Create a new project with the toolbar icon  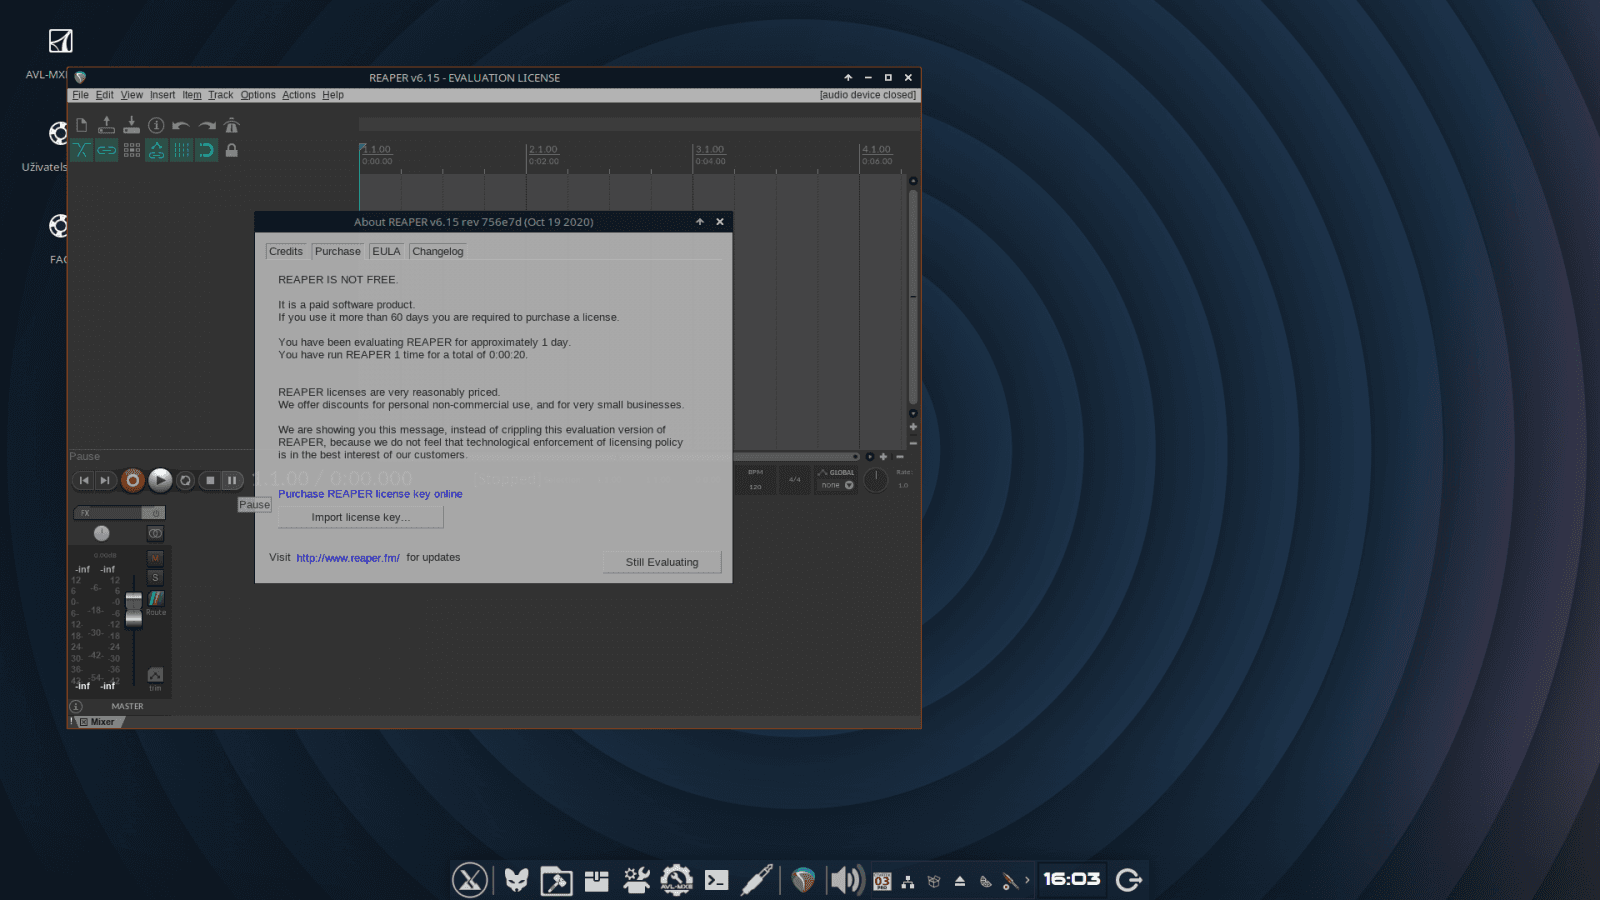click(x=81, y=125)
